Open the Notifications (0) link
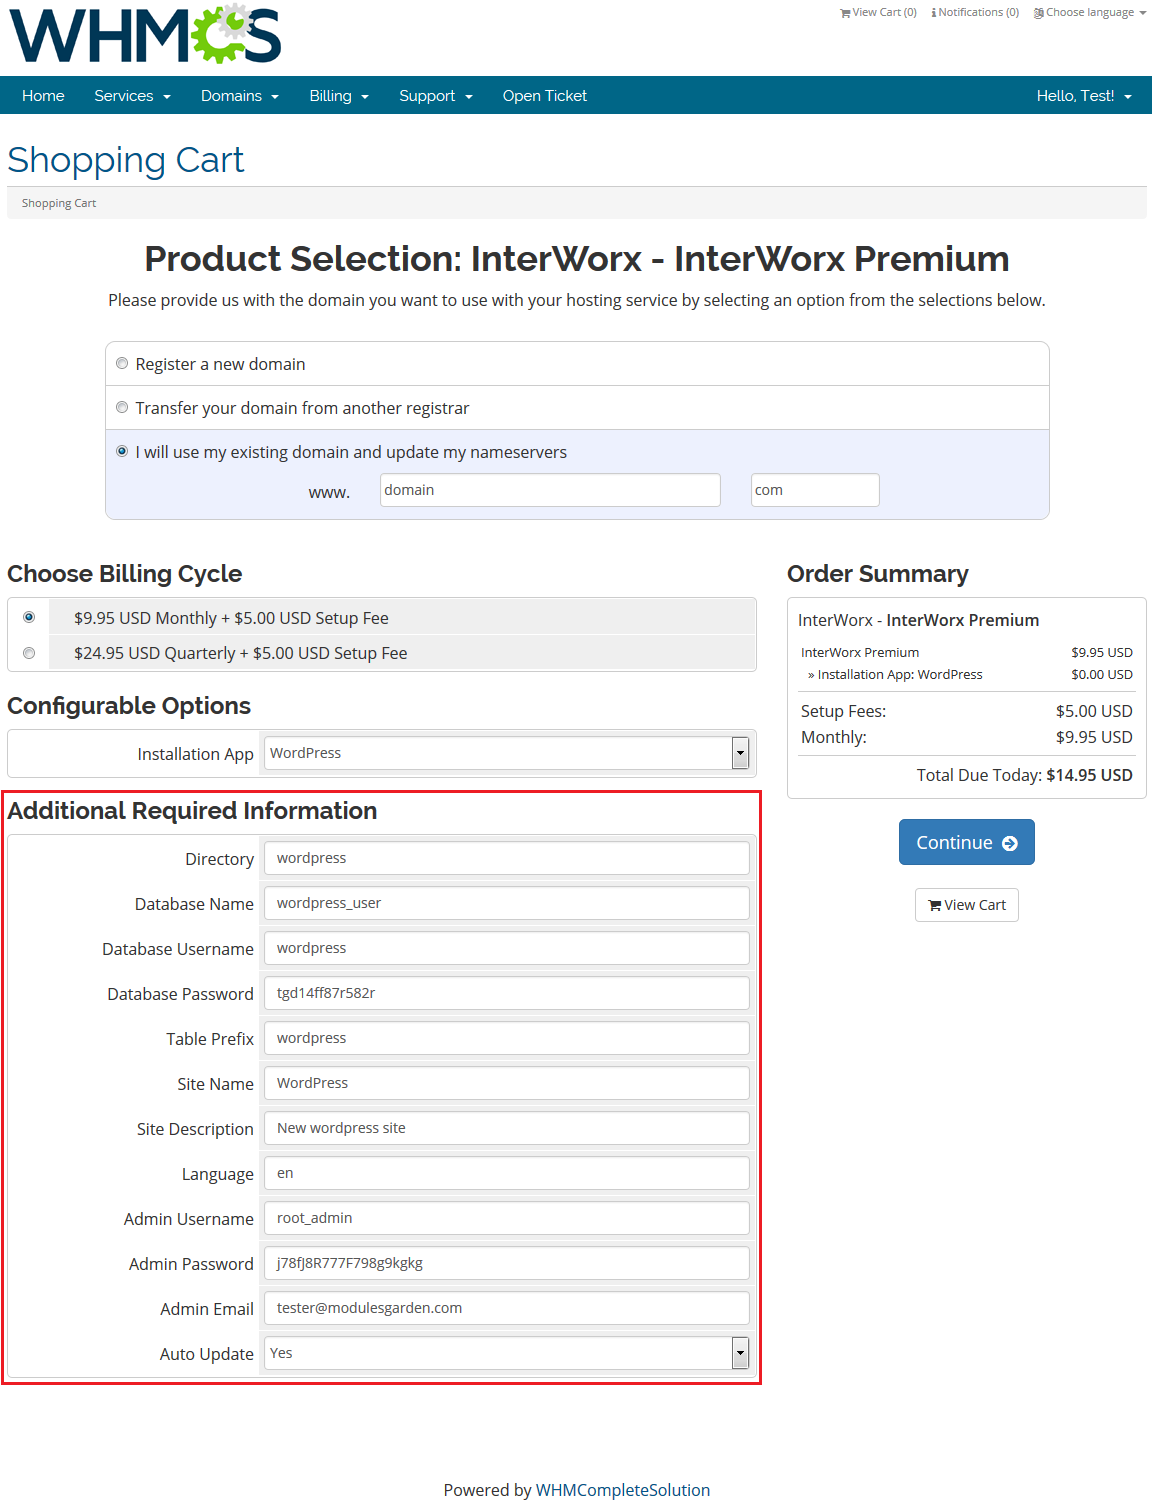Screen dimensions: 1152x1507 (x=975, y=13)
